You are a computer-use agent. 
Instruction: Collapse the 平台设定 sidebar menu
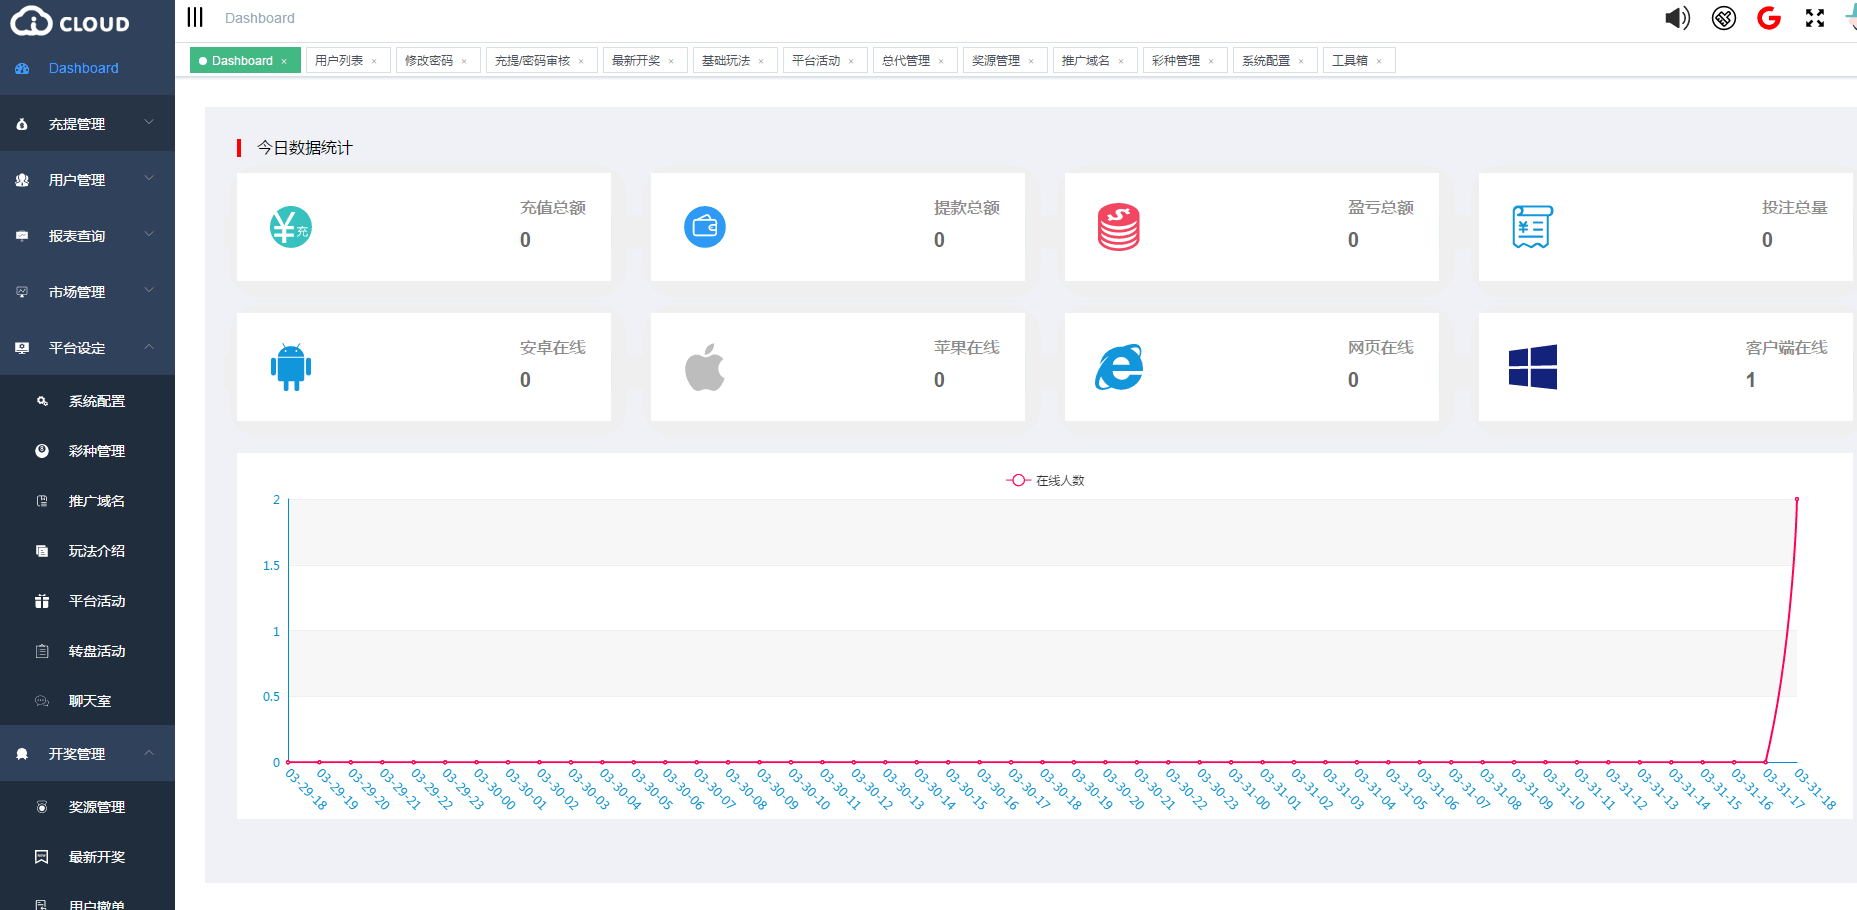pyautogui.click(x=87, y=348)
